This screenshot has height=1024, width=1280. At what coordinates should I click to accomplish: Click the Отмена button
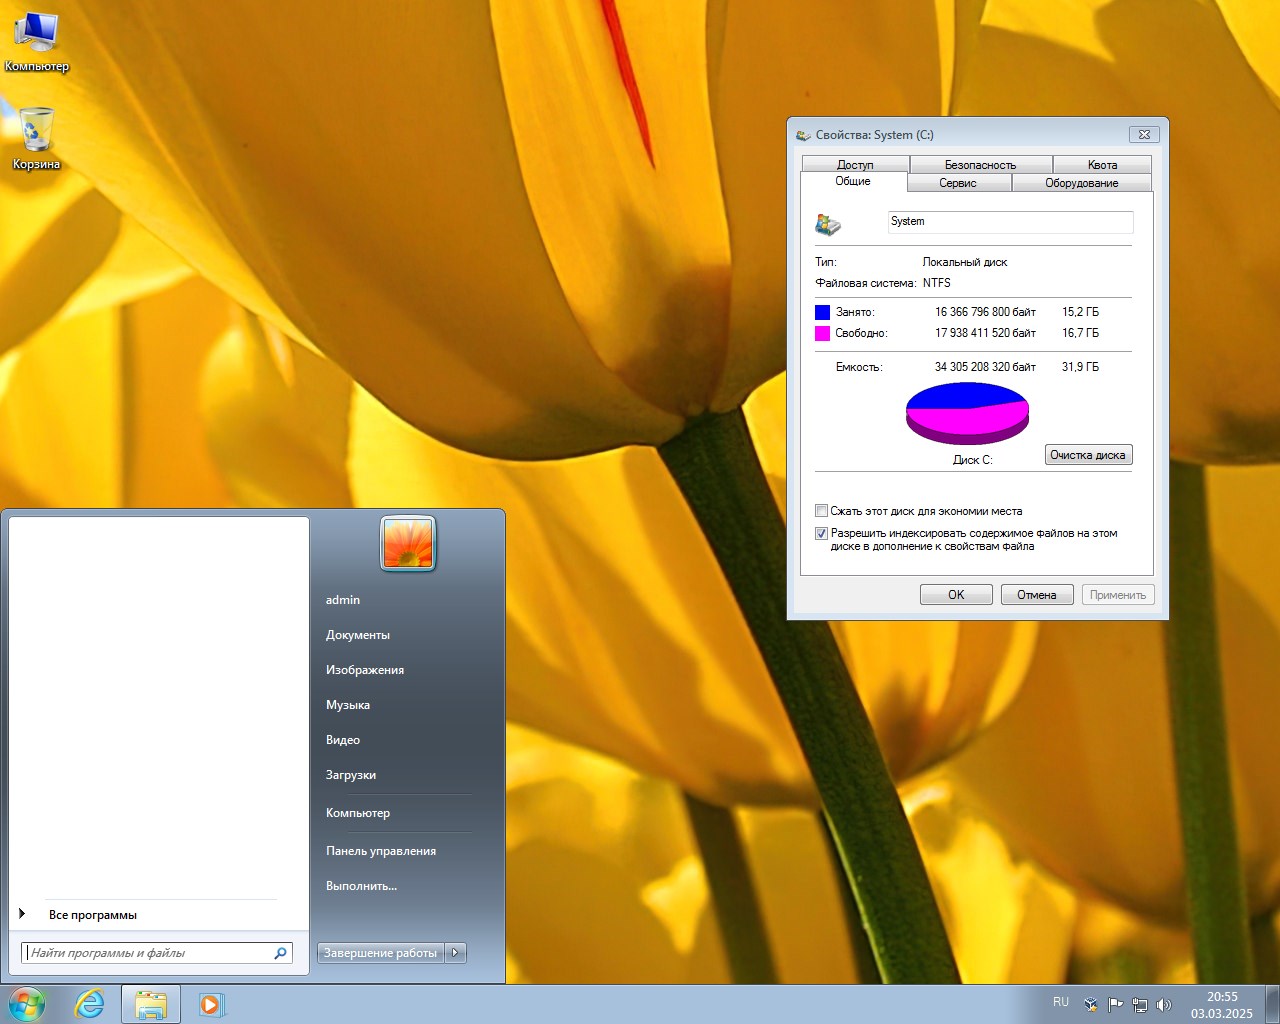coord(1037,595)
